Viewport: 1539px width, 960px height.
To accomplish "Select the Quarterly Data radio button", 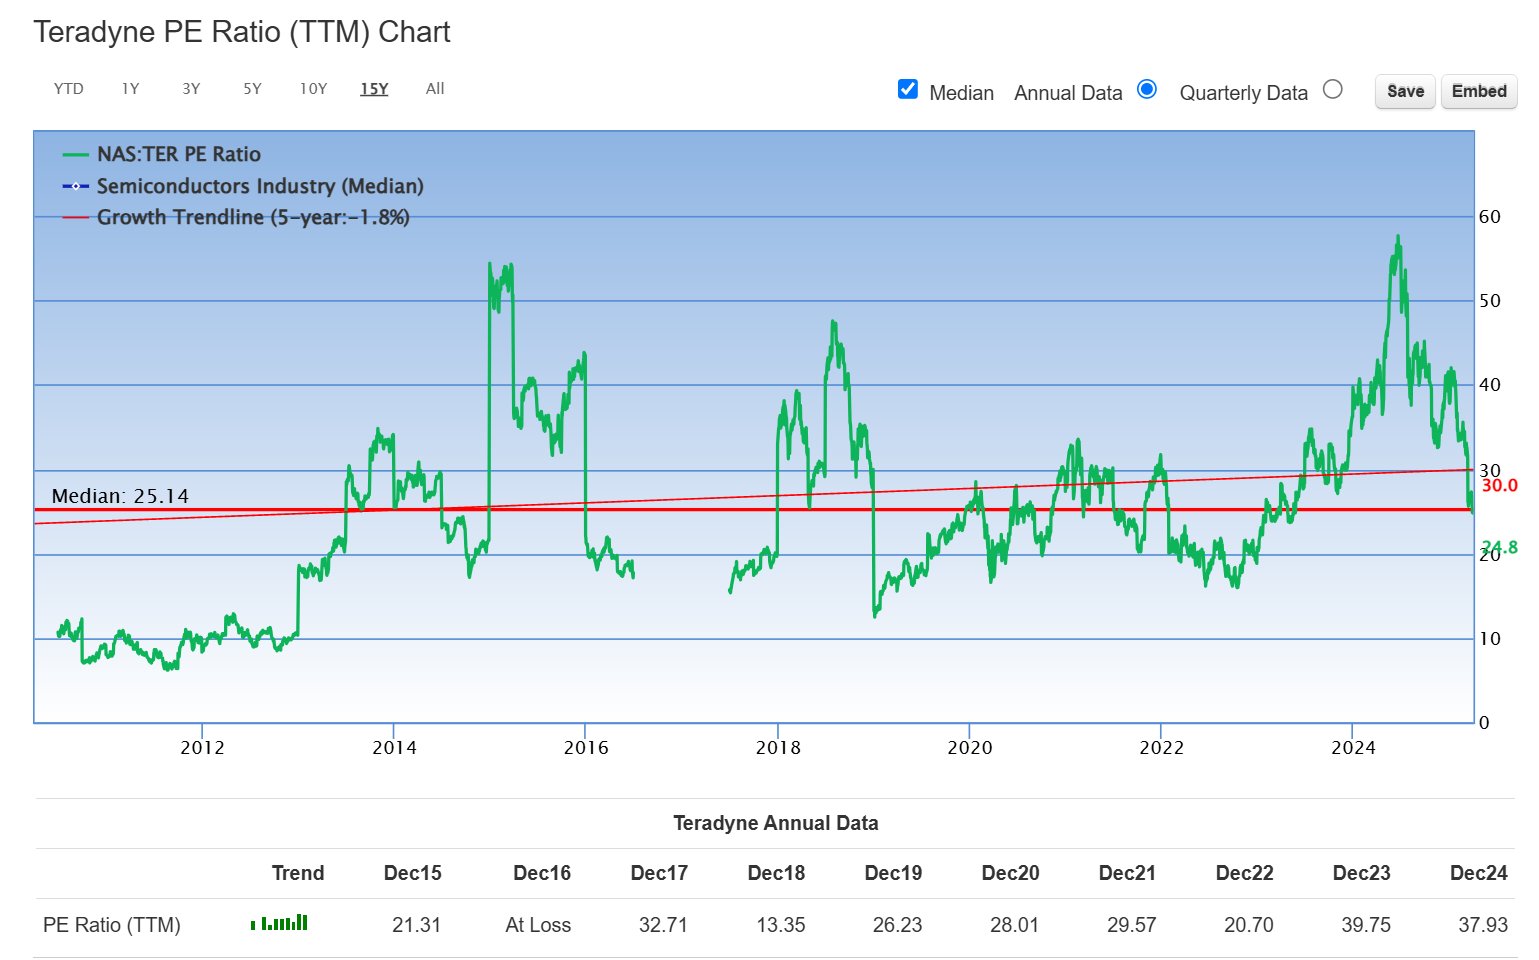I will point(1332,89).
